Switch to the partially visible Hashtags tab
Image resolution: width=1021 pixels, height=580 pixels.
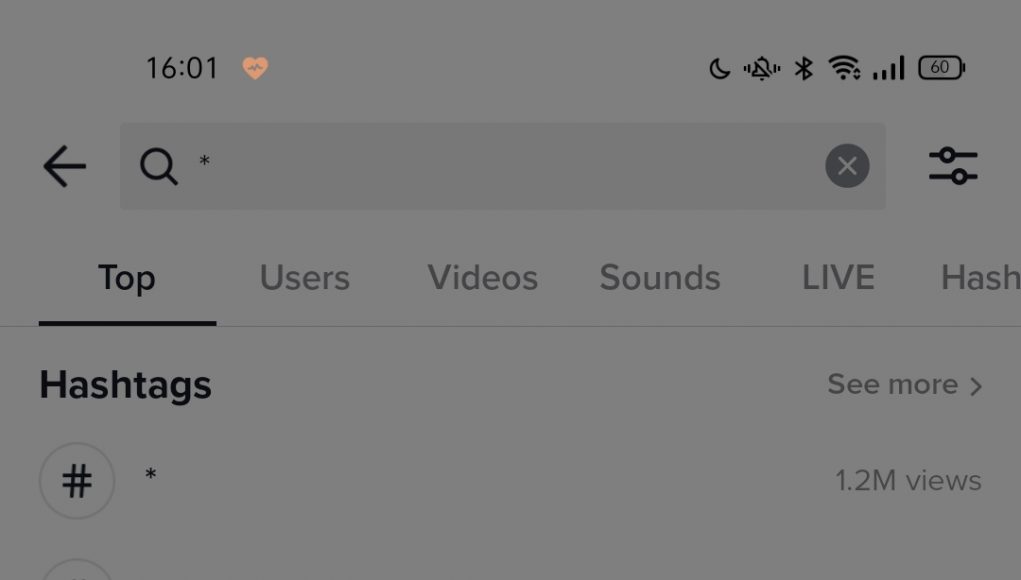981,278
